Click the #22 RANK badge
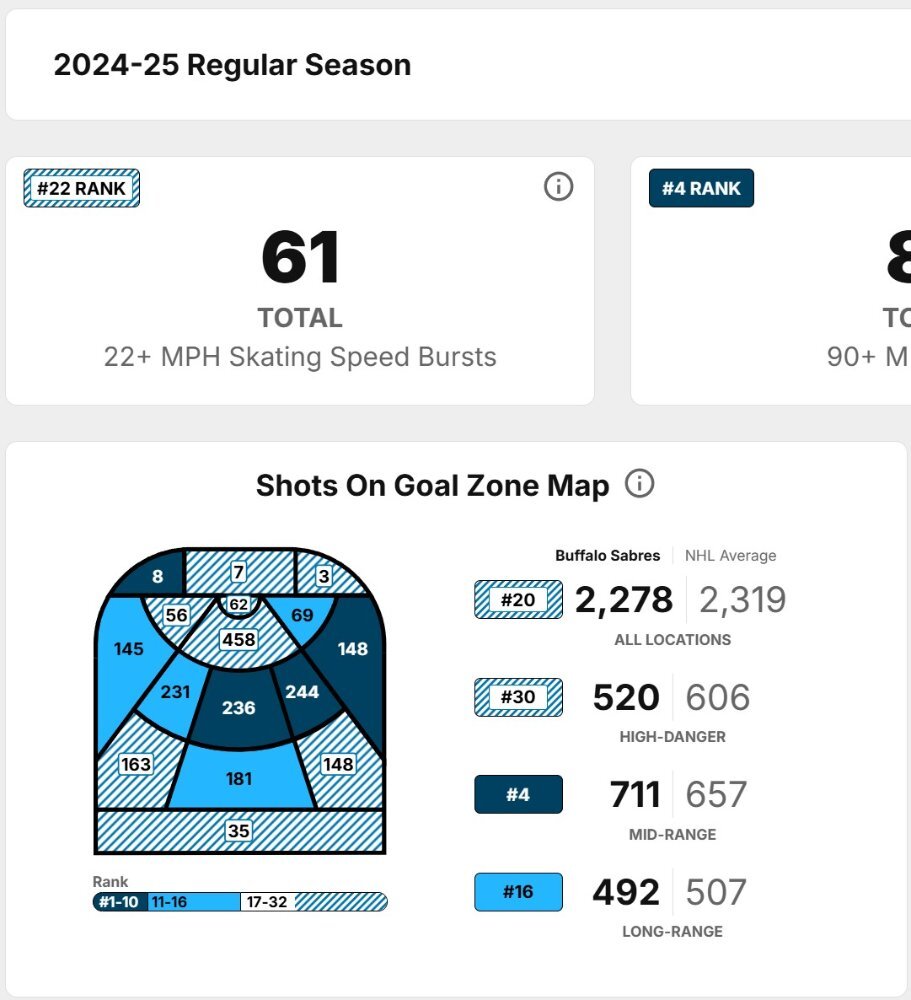This screenshot has width=911, height=1000. [82, 188]
